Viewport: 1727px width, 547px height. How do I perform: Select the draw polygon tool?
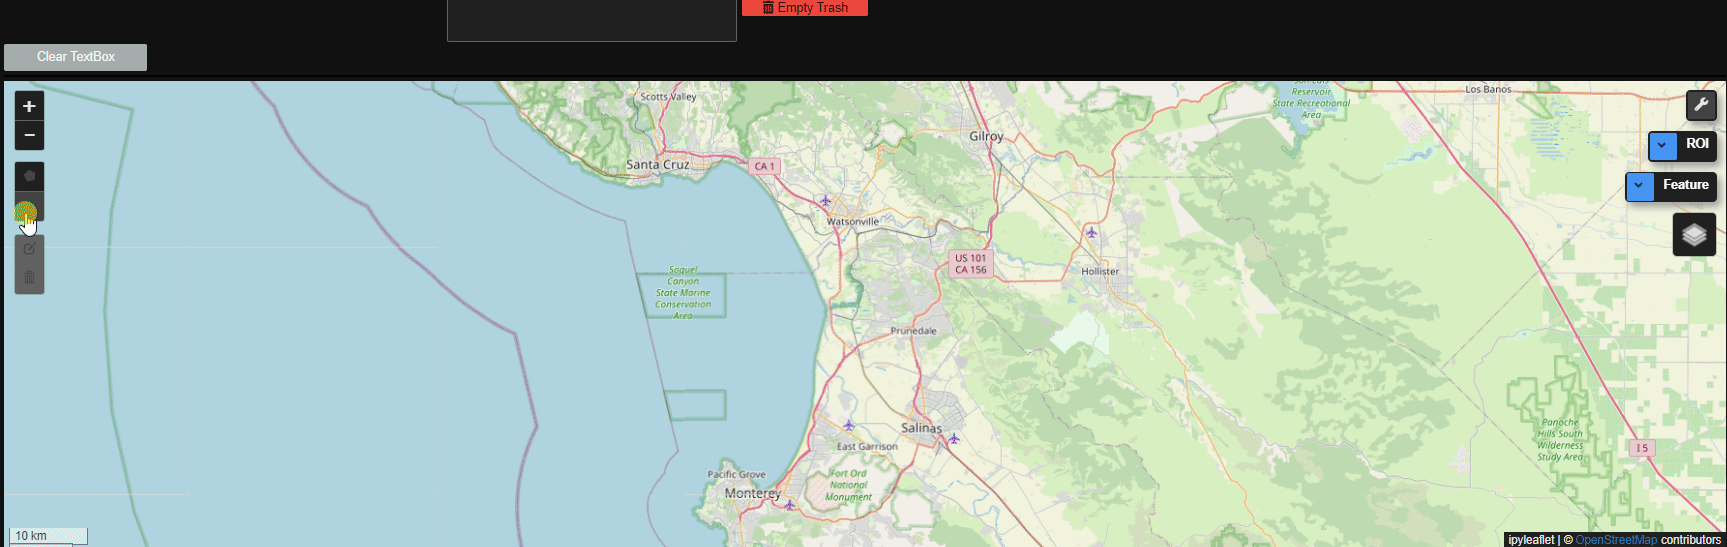coord(29,176)
